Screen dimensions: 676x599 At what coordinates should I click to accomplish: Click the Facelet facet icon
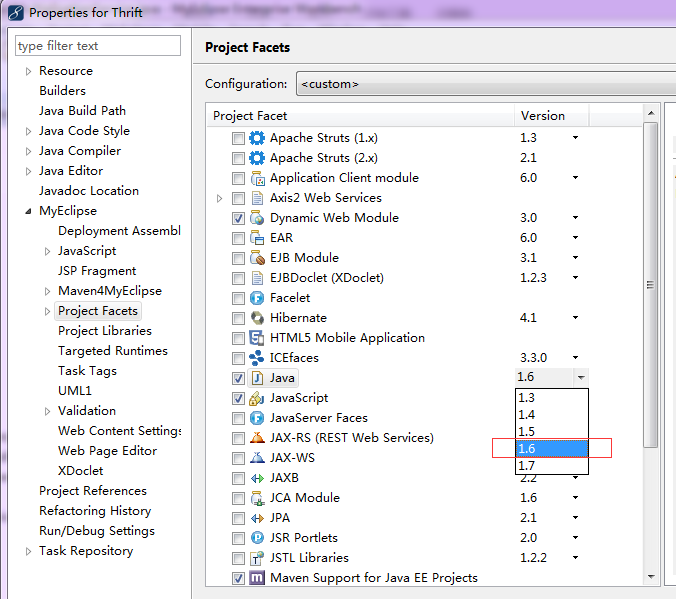coord(257,298)
